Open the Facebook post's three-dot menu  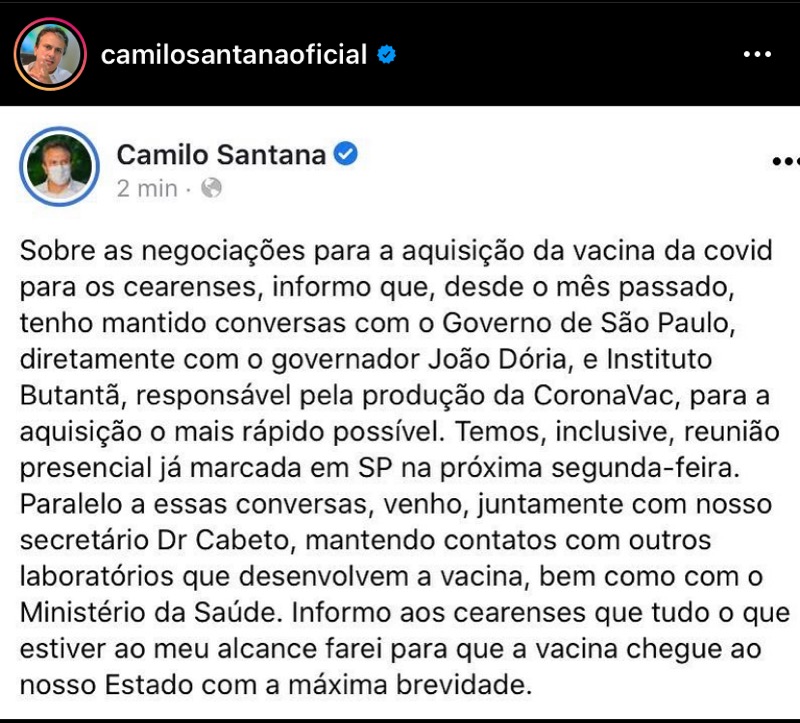pyautogui.click(x=786, y=162)
